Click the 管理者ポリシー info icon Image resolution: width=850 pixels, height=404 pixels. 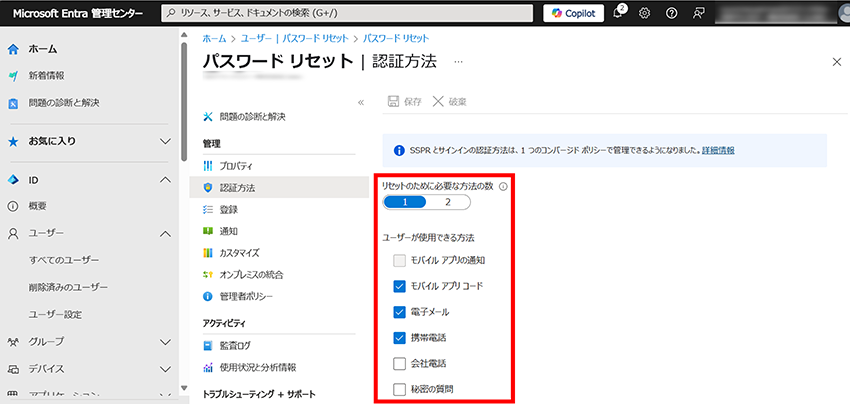[x=208, y=297]
